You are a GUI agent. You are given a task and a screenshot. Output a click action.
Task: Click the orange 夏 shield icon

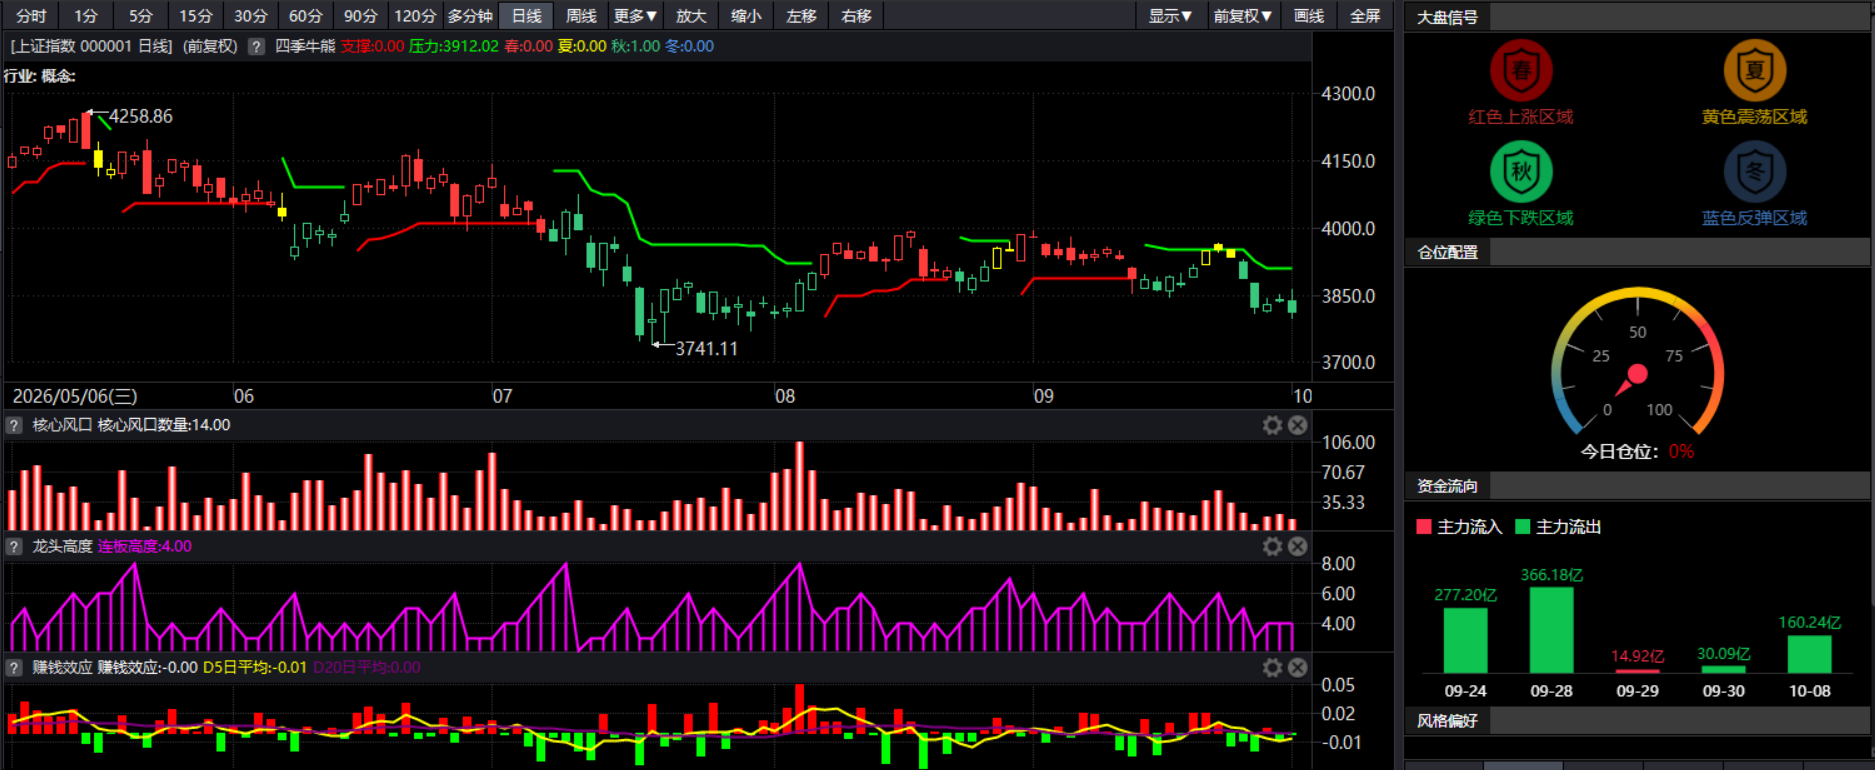pyautogui.click(x=1754, y=71)
